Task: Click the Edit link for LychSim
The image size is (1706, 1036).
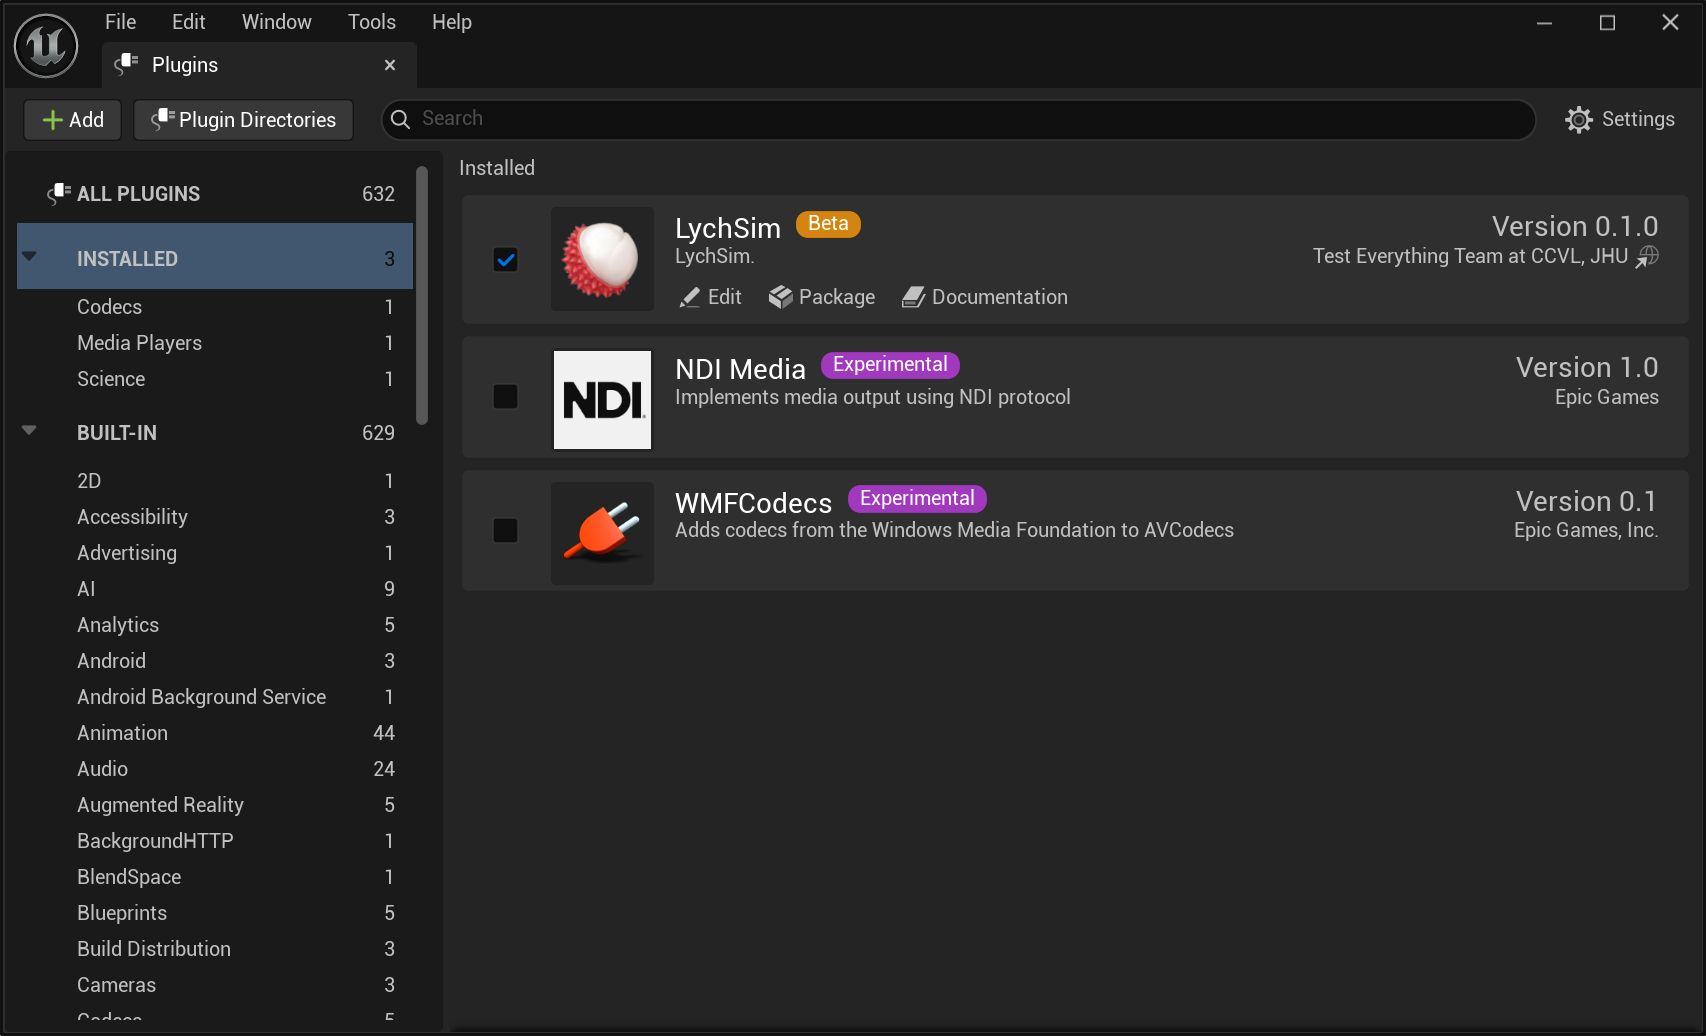Action: (711, 297)
